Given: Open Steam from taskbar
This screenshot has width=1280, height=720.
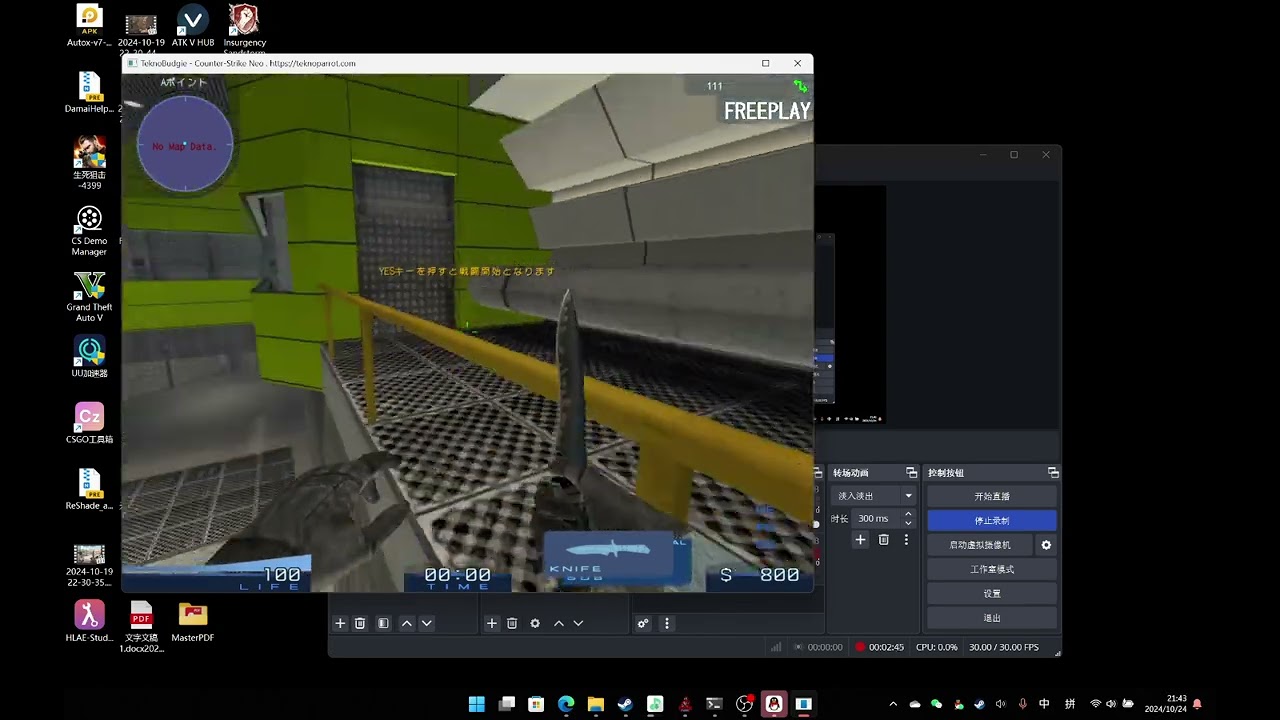Looking at the screenshot, I should pos(625,704).
